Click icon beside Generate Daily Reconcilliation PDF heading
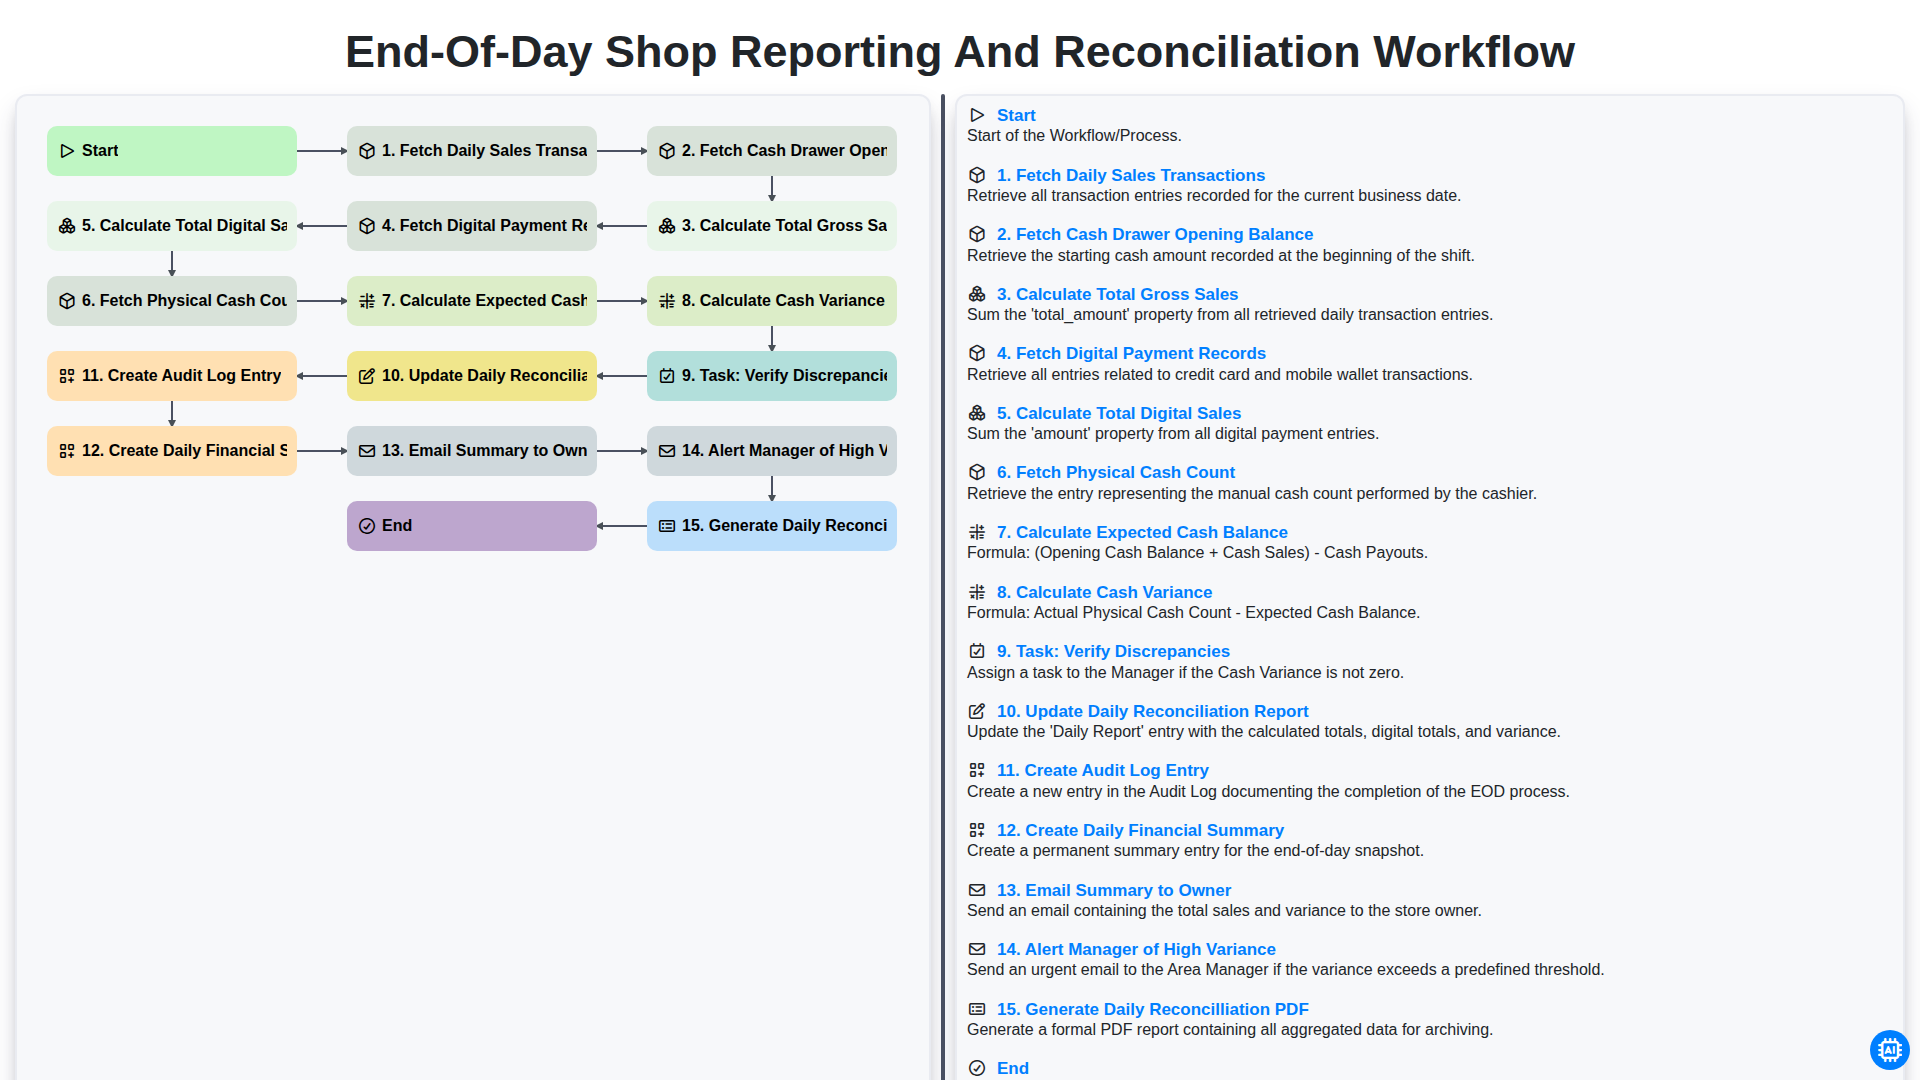 977,1010
